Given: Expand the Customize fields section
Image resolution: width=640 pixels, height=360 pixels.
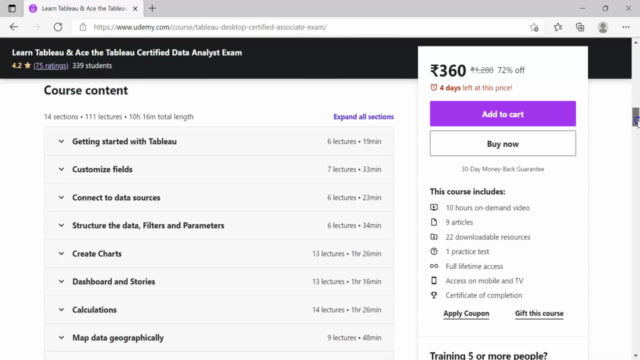Looking at the screenshot, I should click(x=219, y=169).
